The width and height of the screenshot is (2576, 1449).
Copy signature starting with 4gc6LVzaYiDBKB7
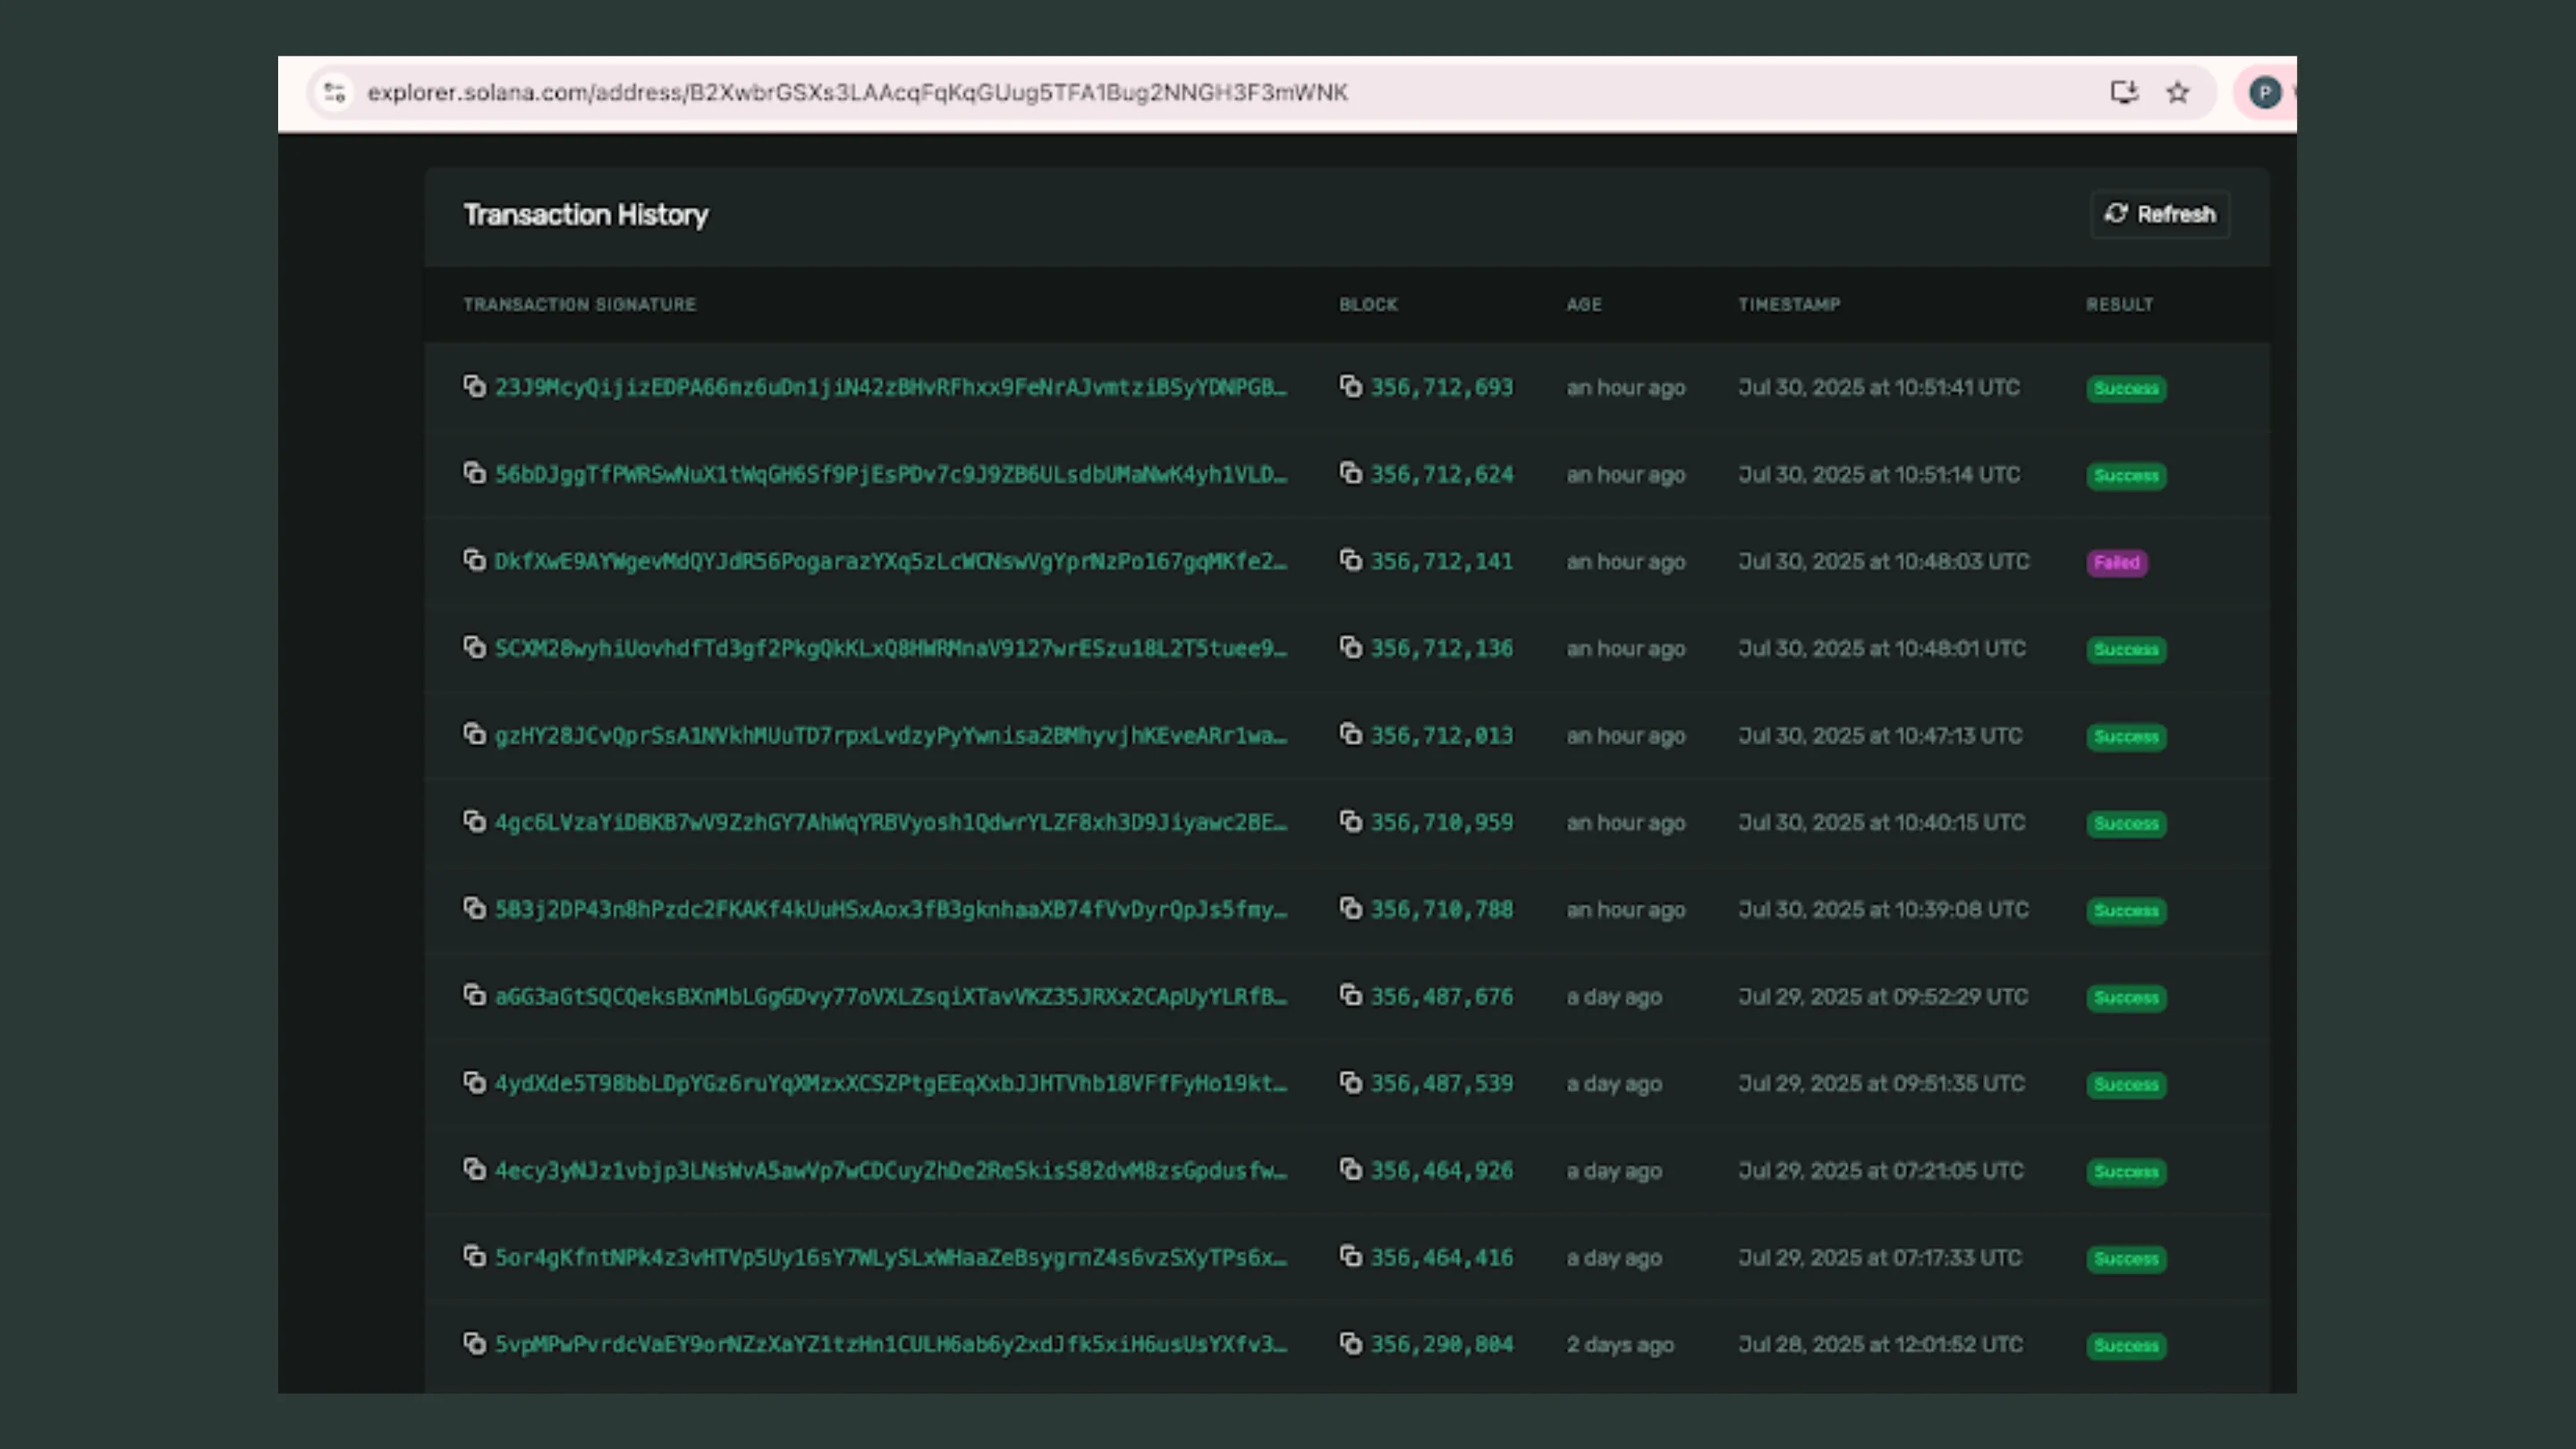pos(474,821)
